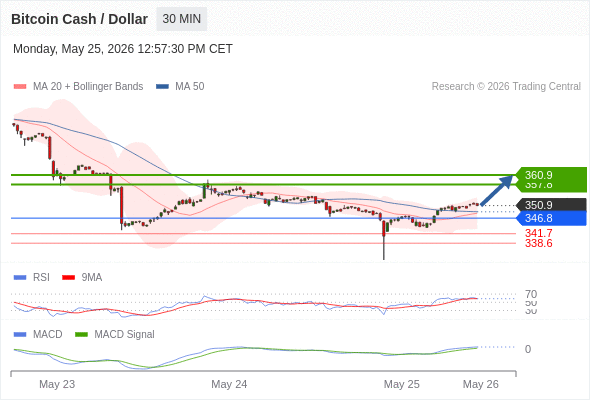Click the green MACD Signal legend swatch
Viewport: 590px width, 400px height.
[x=81, y=335]
